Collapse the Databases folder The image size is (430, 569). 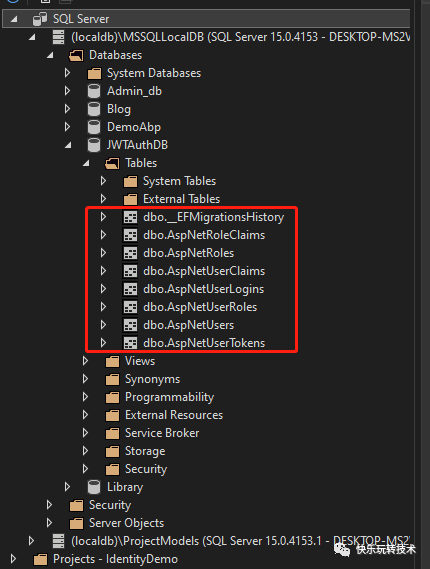[x=50, y=55]
